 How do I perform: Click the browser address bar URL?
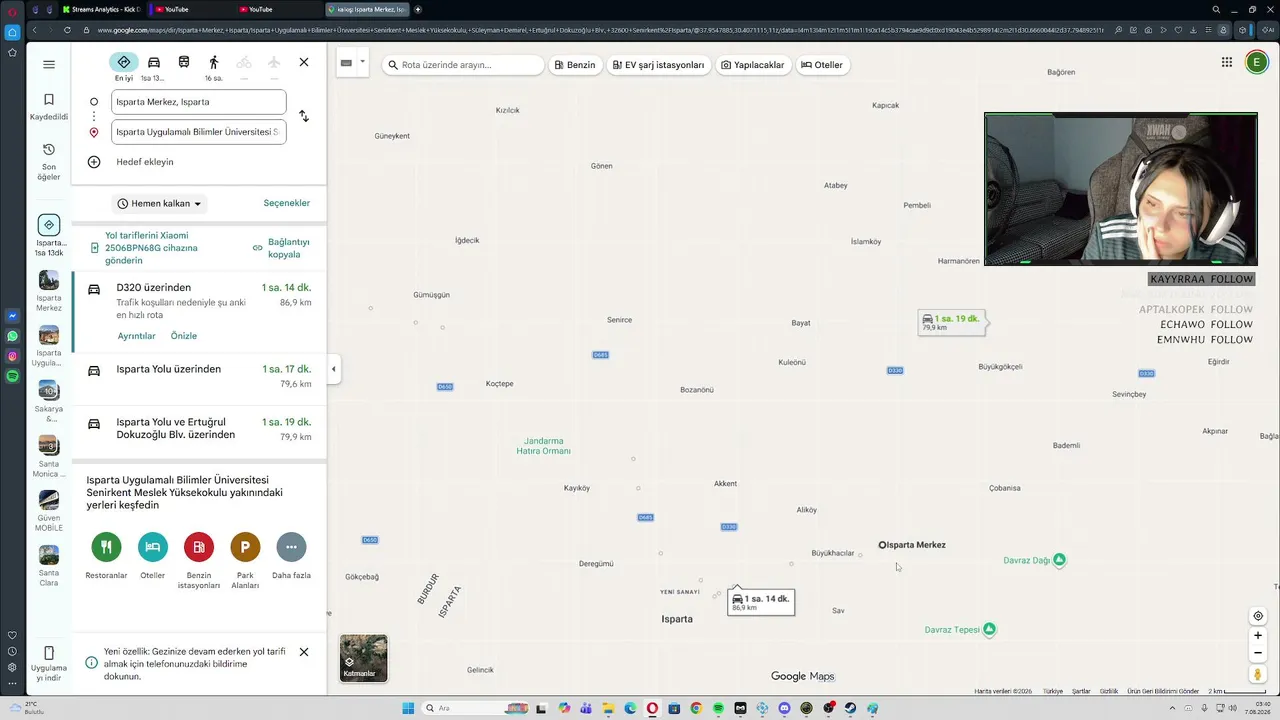pyautogui.click(x=600, y=30)
